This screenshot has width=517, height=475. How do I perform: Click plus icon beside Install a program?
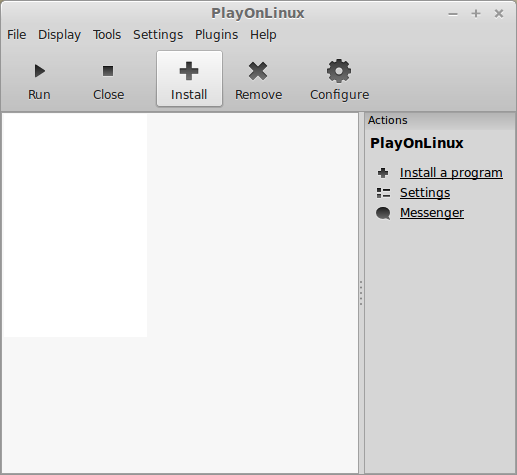pyautogui.click(x=383, y=173)
